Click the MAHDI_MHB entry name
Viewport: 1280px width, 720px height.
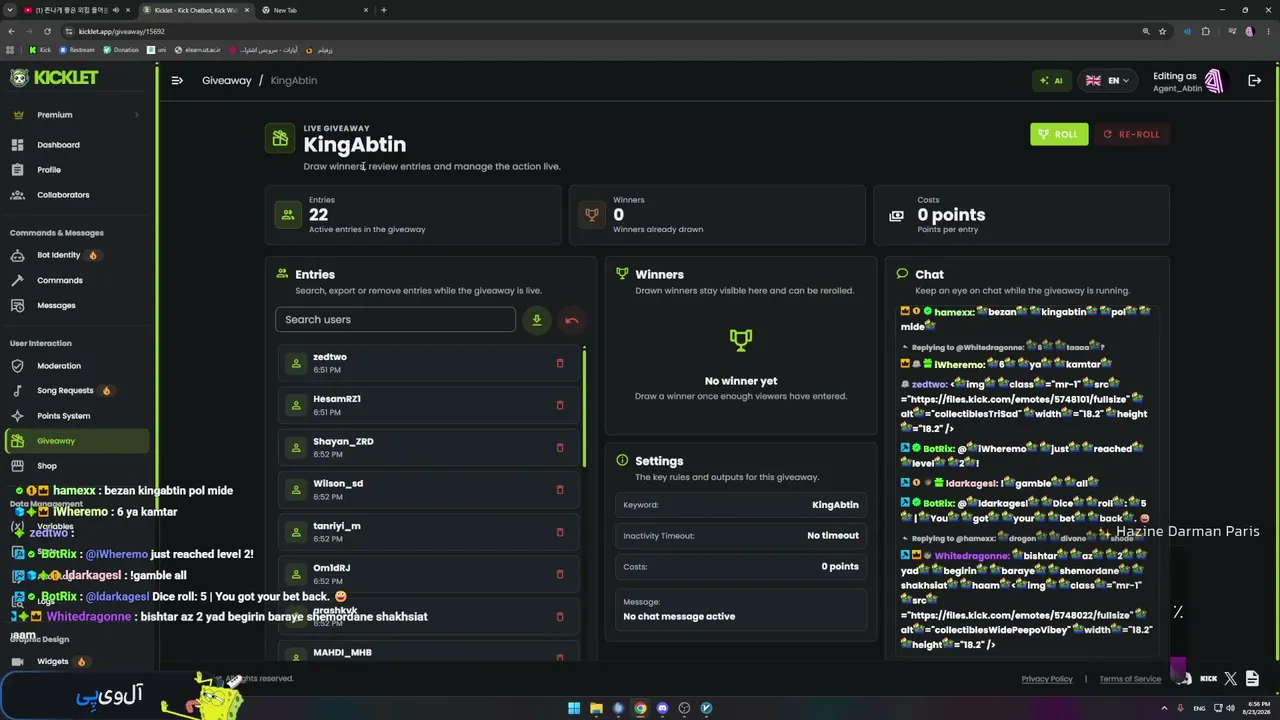point(342,652)
